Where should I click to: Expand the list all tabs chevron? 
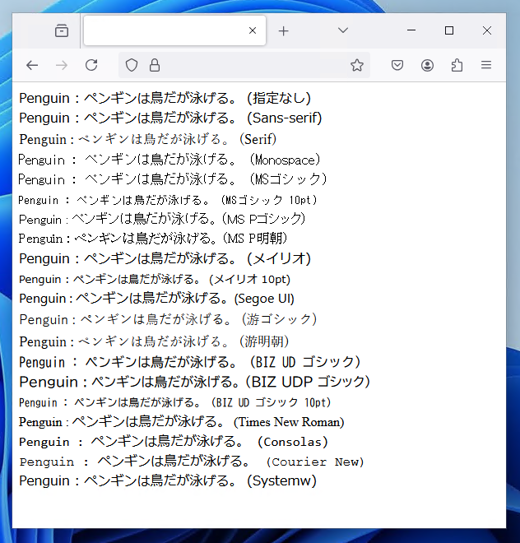point(343,30)
